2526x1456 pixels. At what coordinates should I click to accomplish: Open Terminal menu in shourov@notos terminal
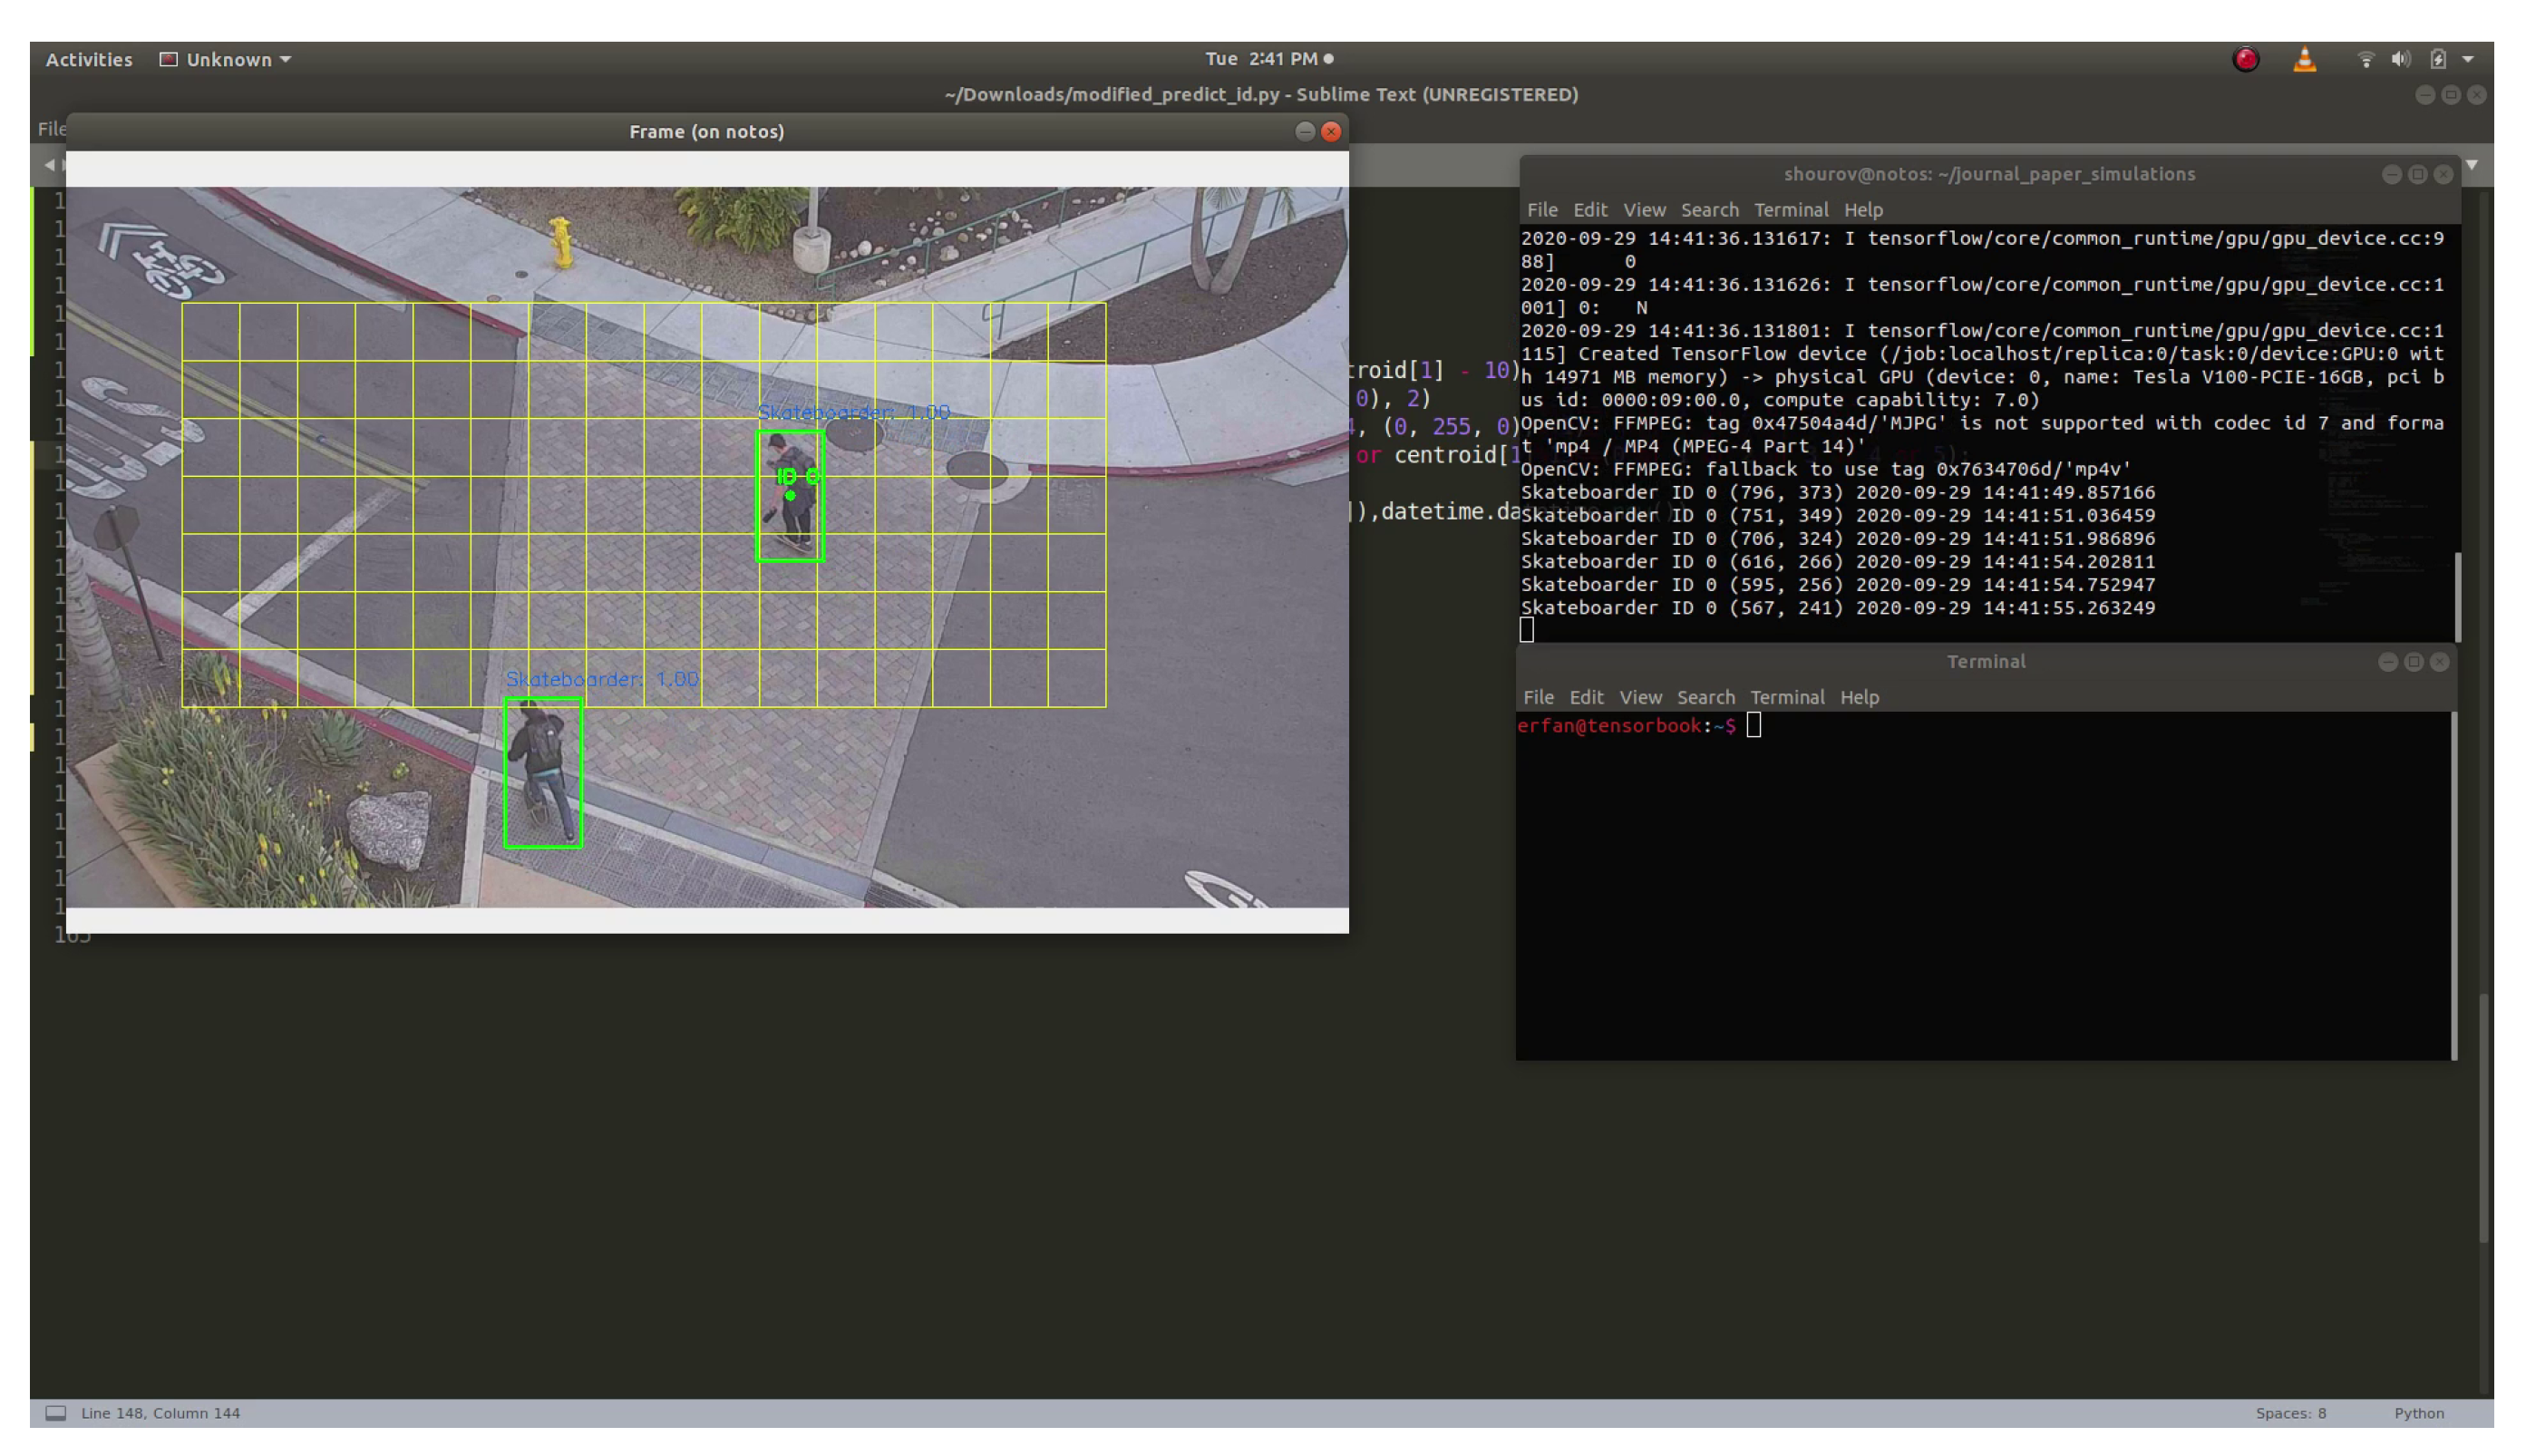click(x=1790, y=210)
